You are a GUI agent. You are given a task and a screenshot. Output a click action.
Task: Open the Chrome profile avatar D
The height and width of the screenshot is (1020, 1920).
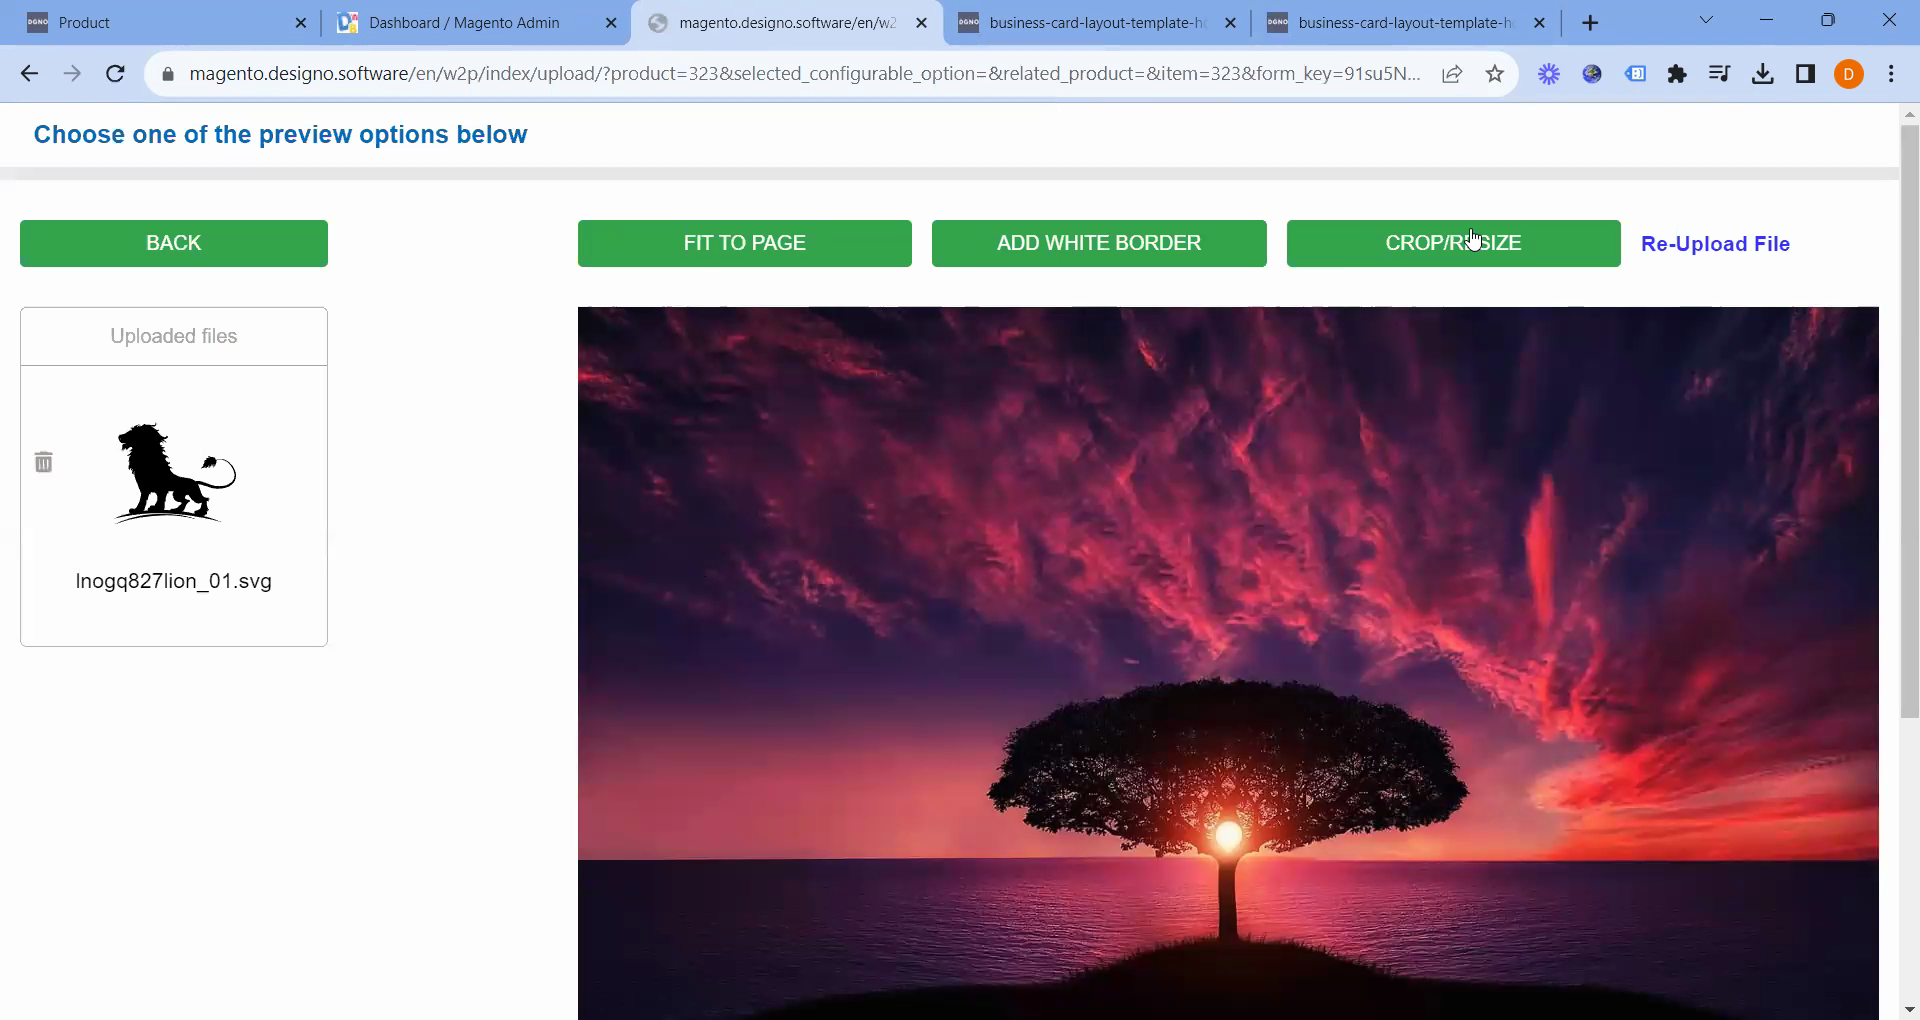click(x=1848, y=73)
